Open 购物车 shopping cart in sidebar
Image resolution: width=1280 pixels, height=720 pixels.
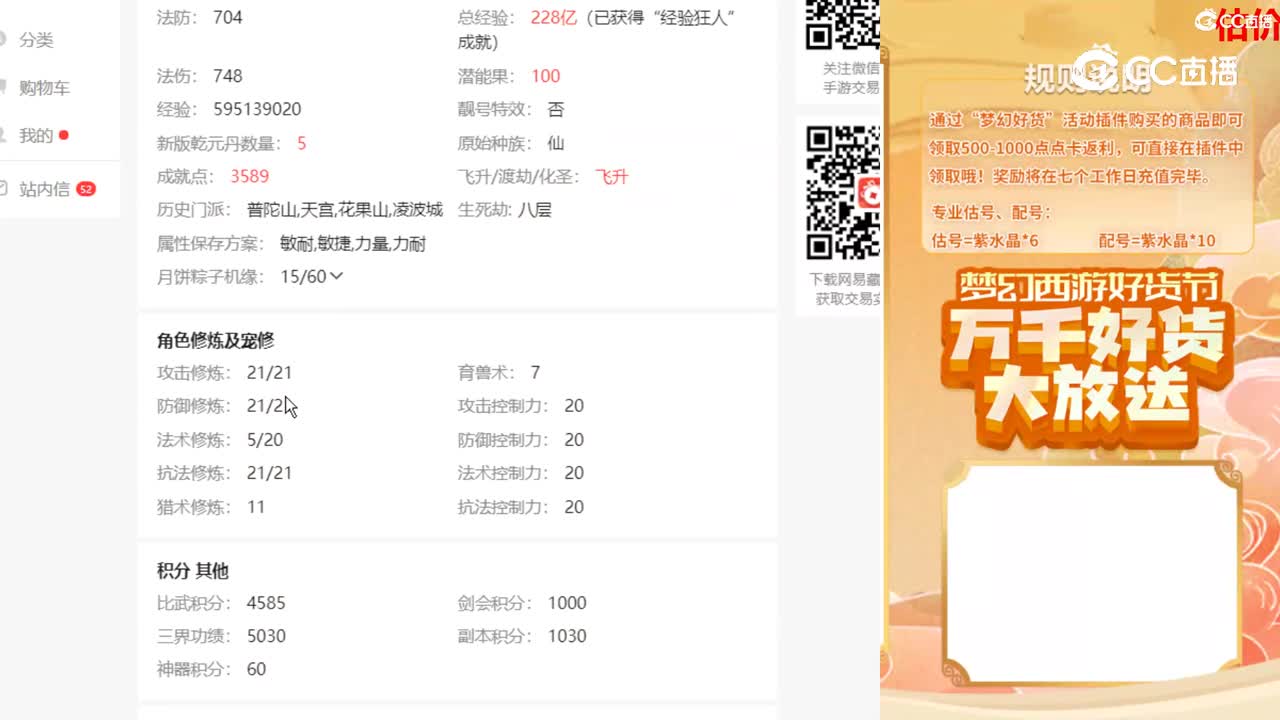[x=44, y=88]
